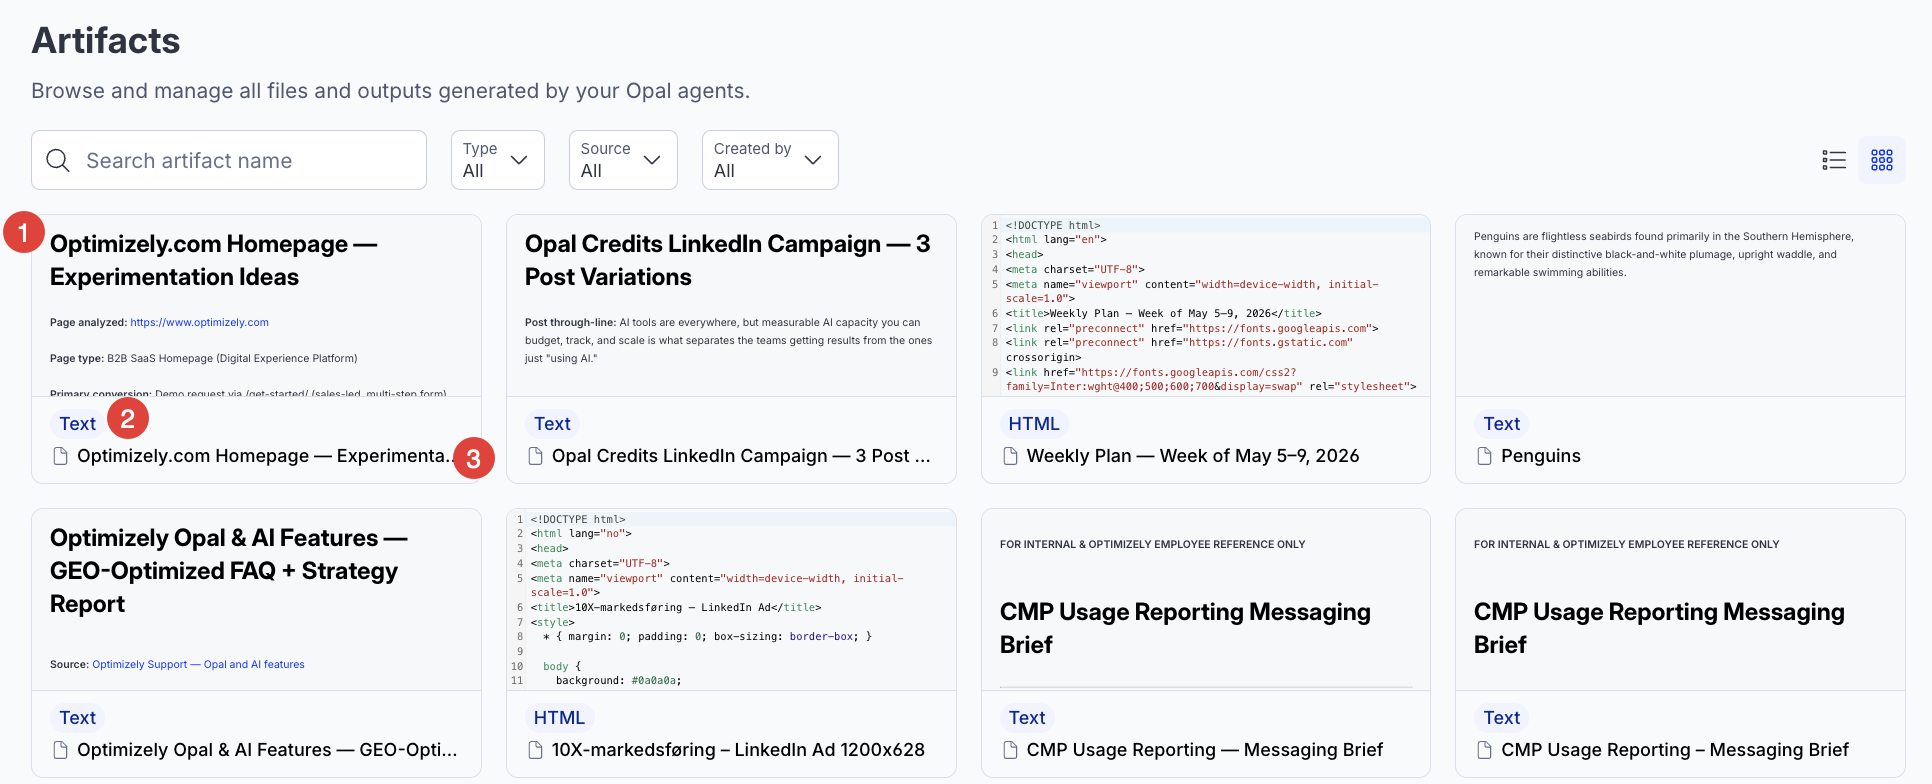
Task: Click file icon beside CMP Usage Reporting — Messaging Brief
Action: (x=1010, y=750)
